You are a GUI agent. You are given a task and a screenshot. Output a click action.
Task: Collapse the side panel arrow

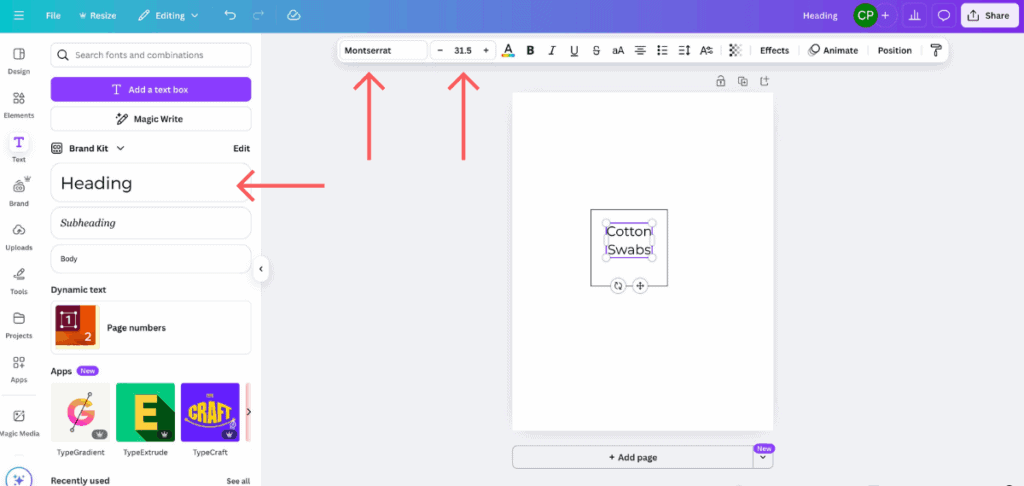(x=261, y=268)
